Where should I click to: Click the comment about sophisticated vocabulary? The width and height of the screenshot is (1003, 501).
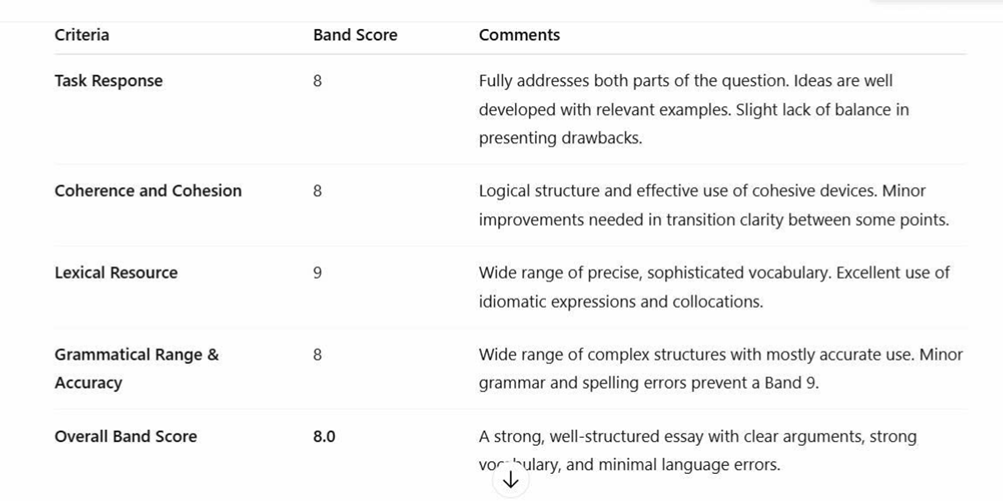(714, 287)
